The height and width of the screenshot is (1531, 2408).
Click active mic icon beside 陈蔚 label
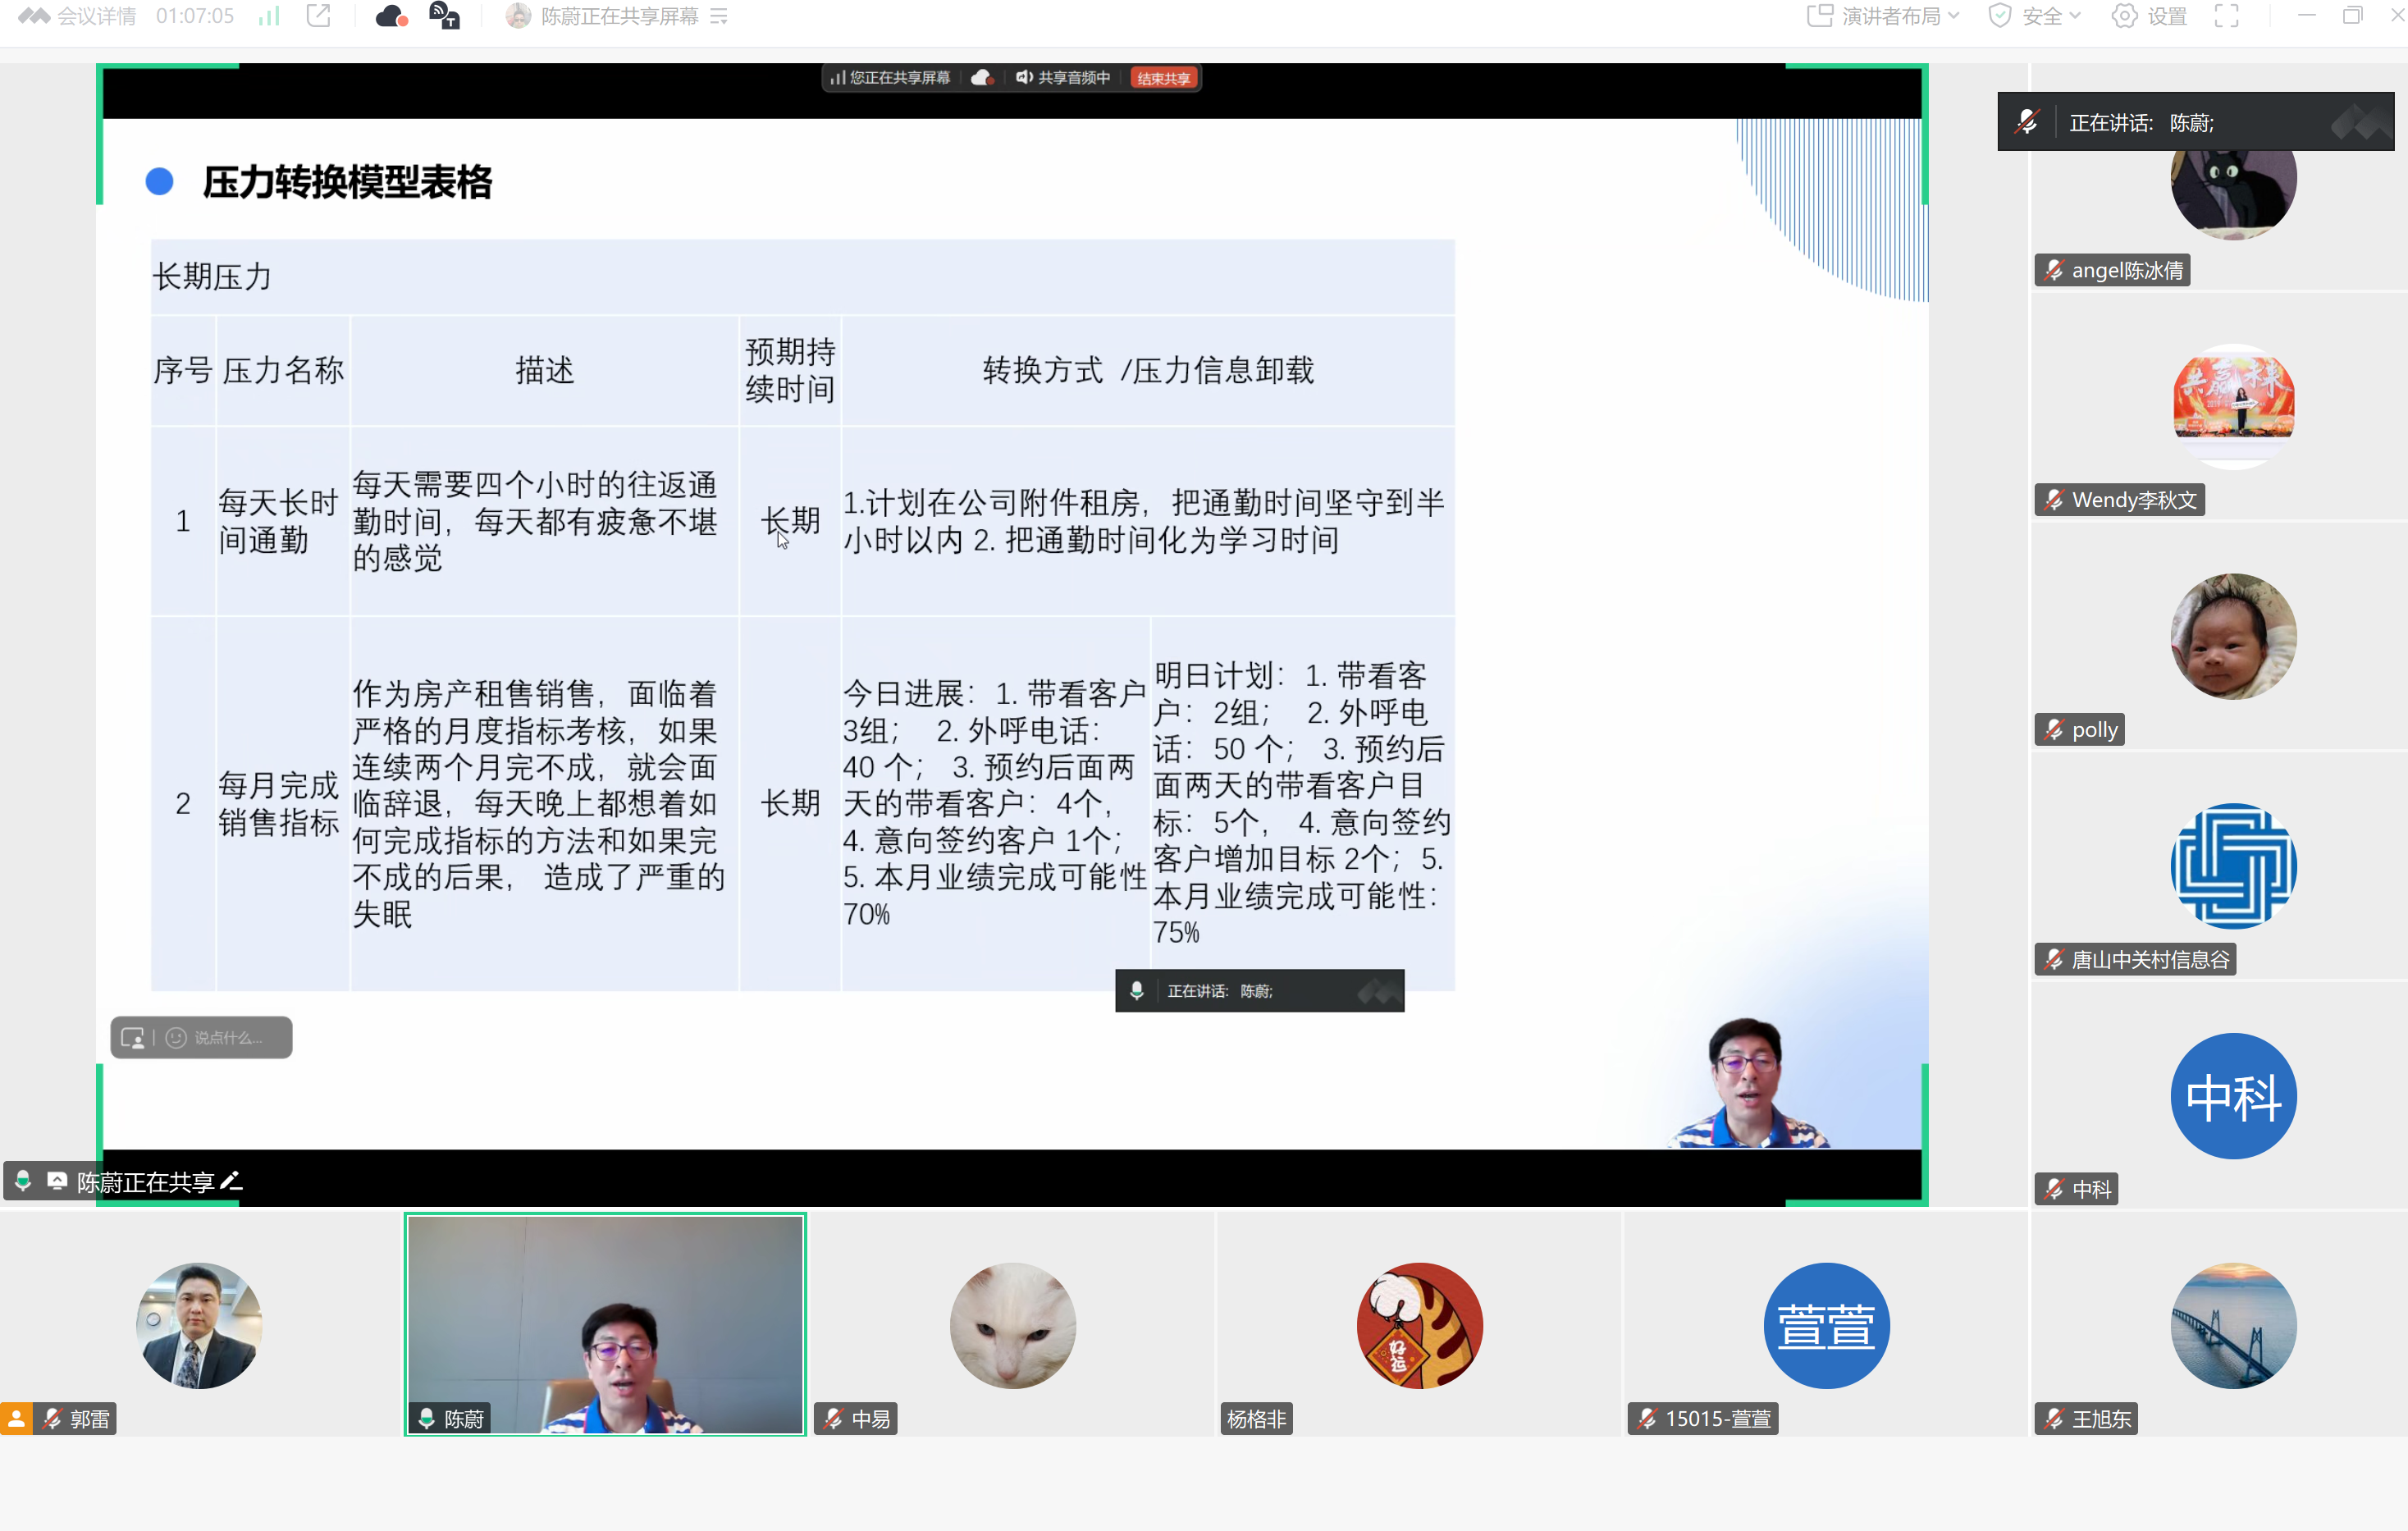(x=427, y=1419)
